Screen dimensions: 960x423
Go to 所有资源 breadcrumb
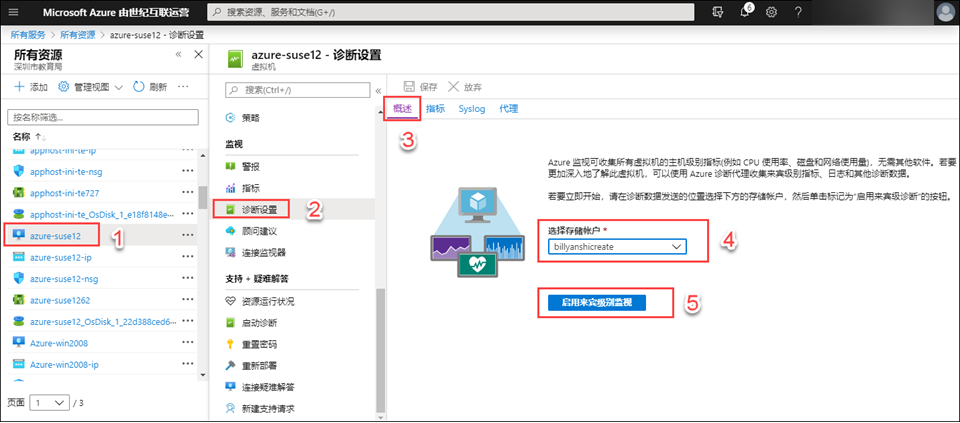tap(78, 35)
